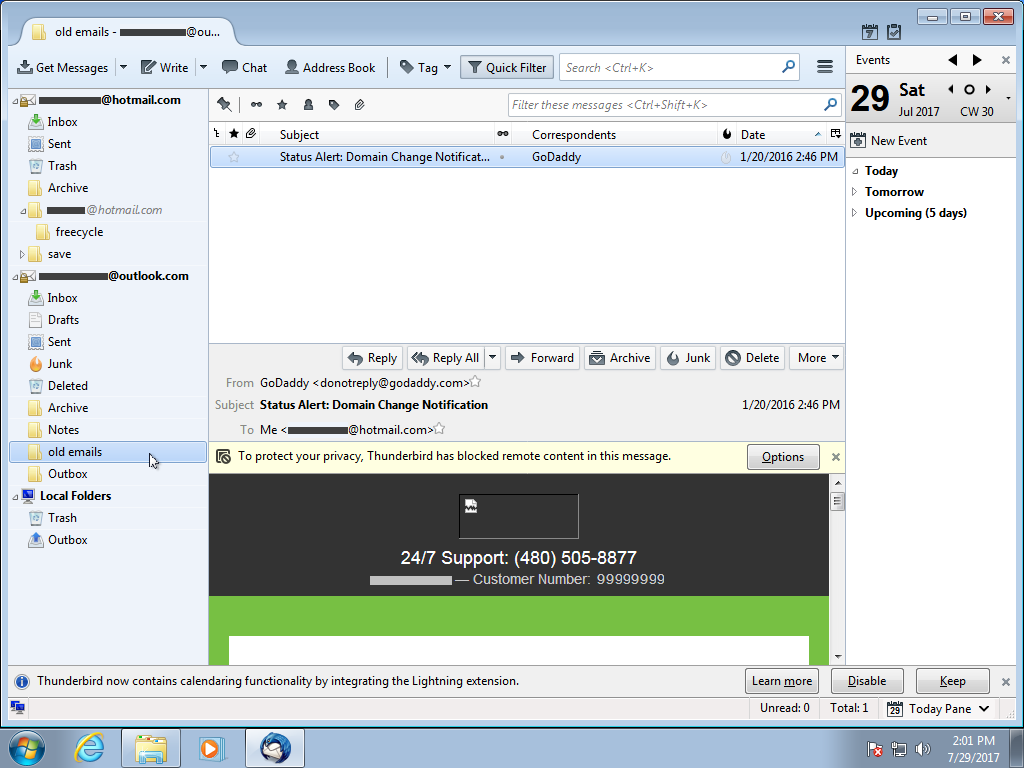Open the More actions dropdown
This screenshot has height=768, width=1024.
817,358
